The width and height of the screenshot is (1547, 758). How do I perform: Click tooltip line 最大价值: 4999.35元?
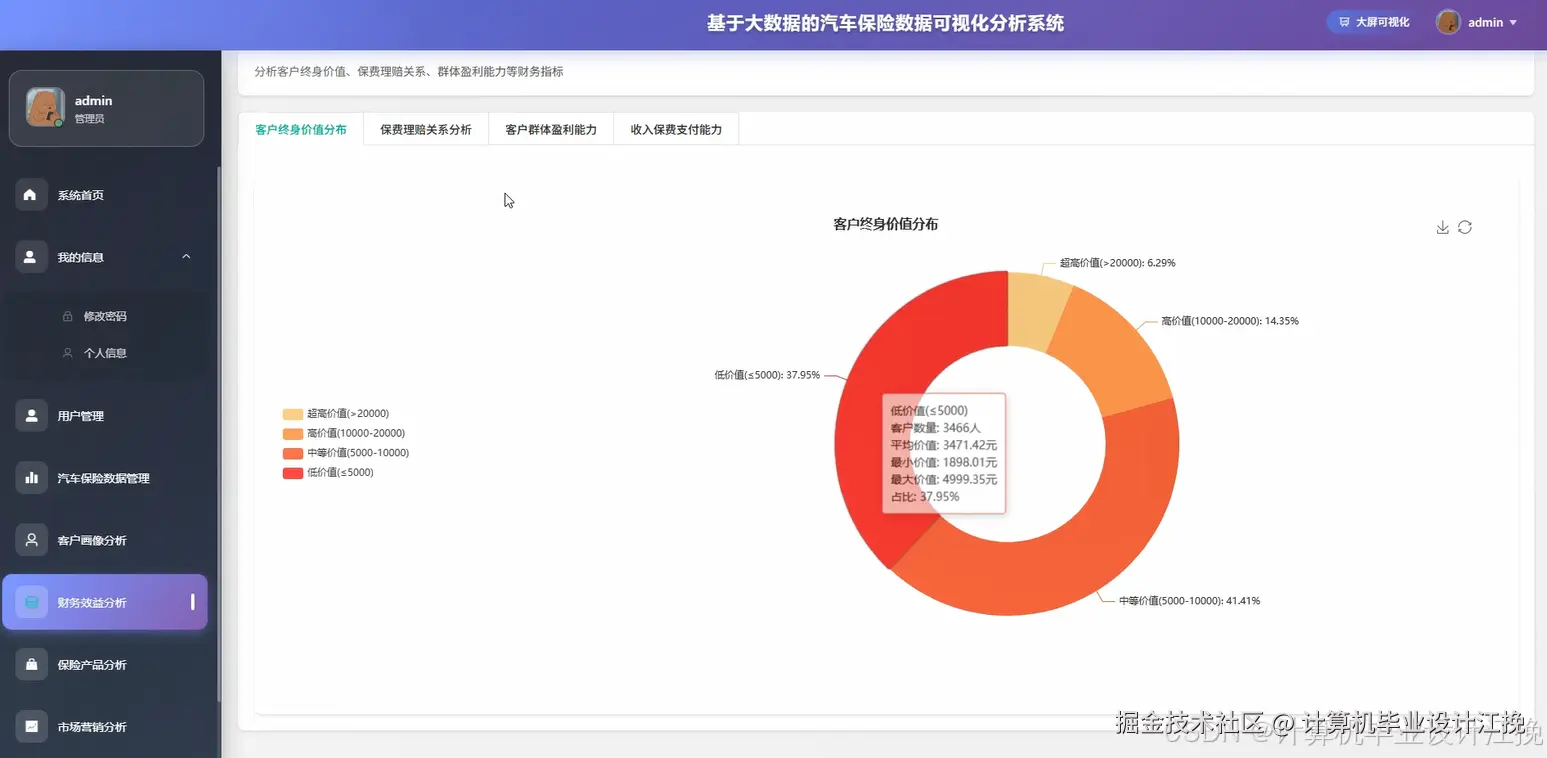pyautogui.click(x=944, y=479)
